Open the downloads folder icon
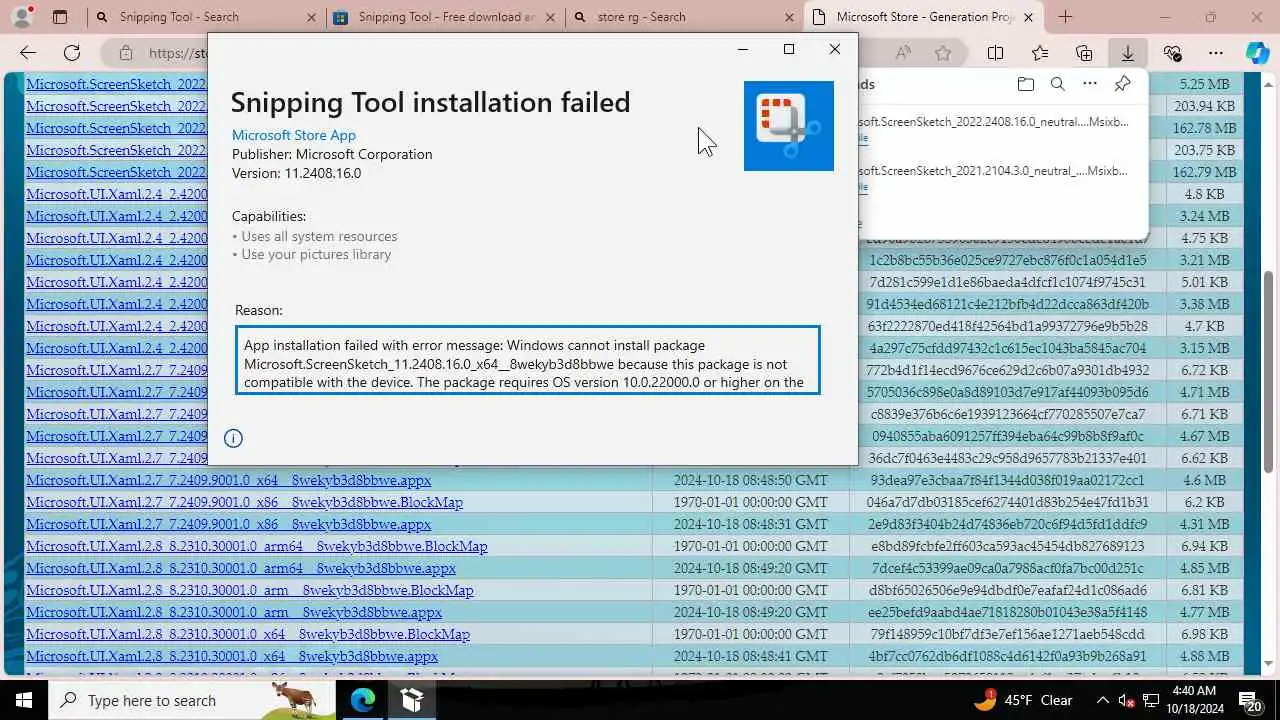The width and height of the screenshot is (1280, 720). pyautogui.click(x=1025, y=84)
